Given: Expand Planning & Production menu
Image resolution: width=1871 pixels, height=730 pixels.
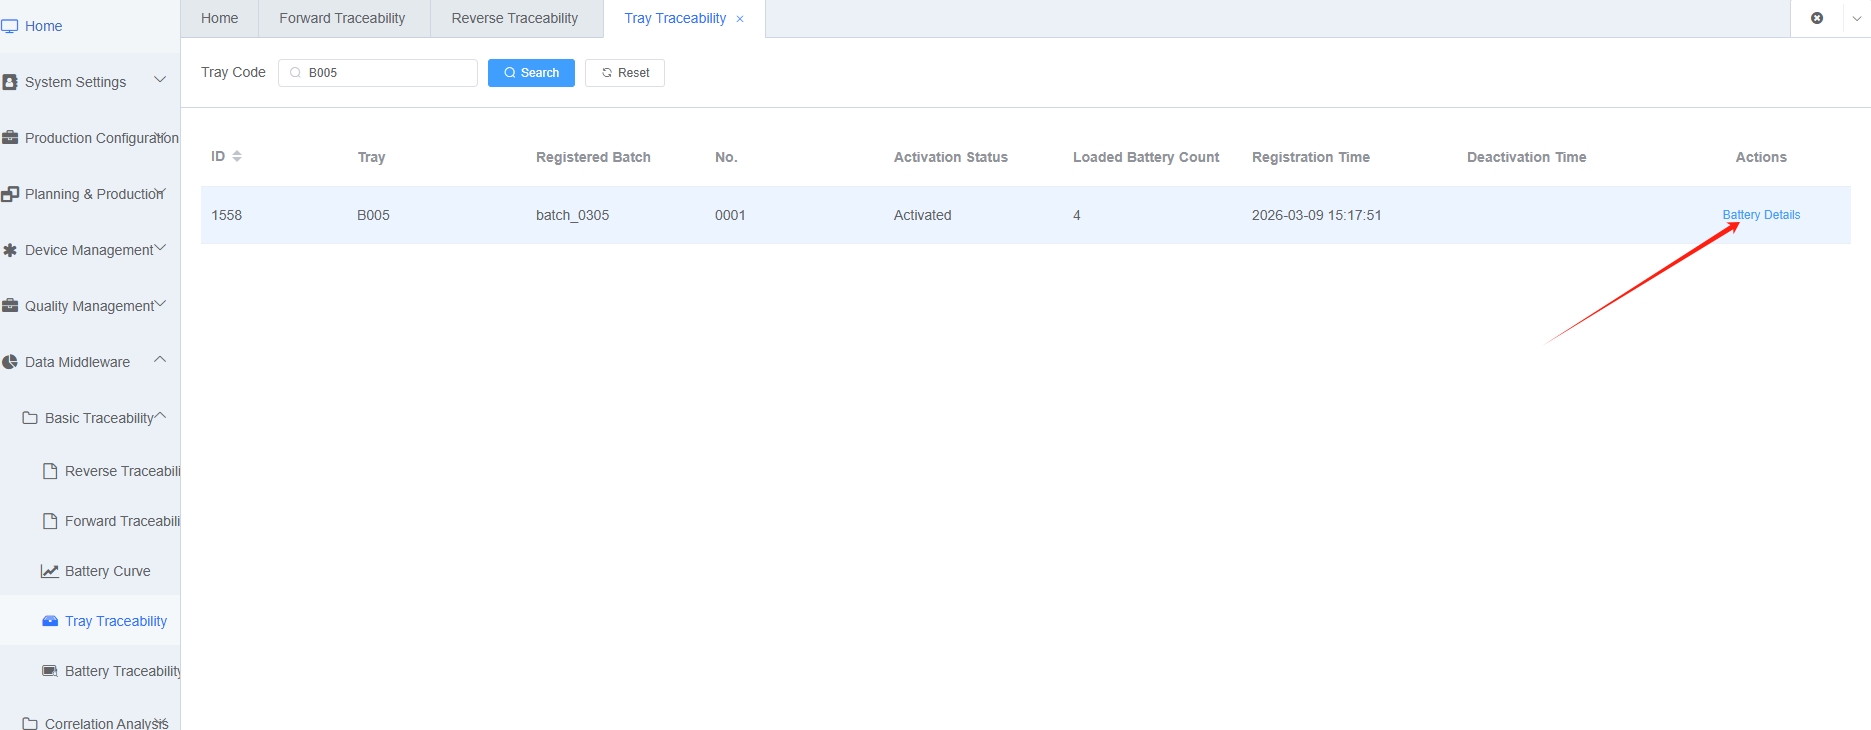Looking at the screenshot, I should click(x=160, y=192).
